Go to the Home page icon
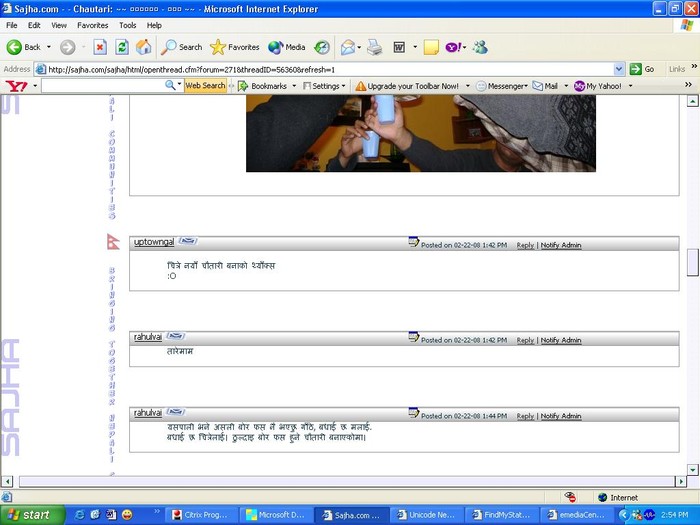 (144, 47)
